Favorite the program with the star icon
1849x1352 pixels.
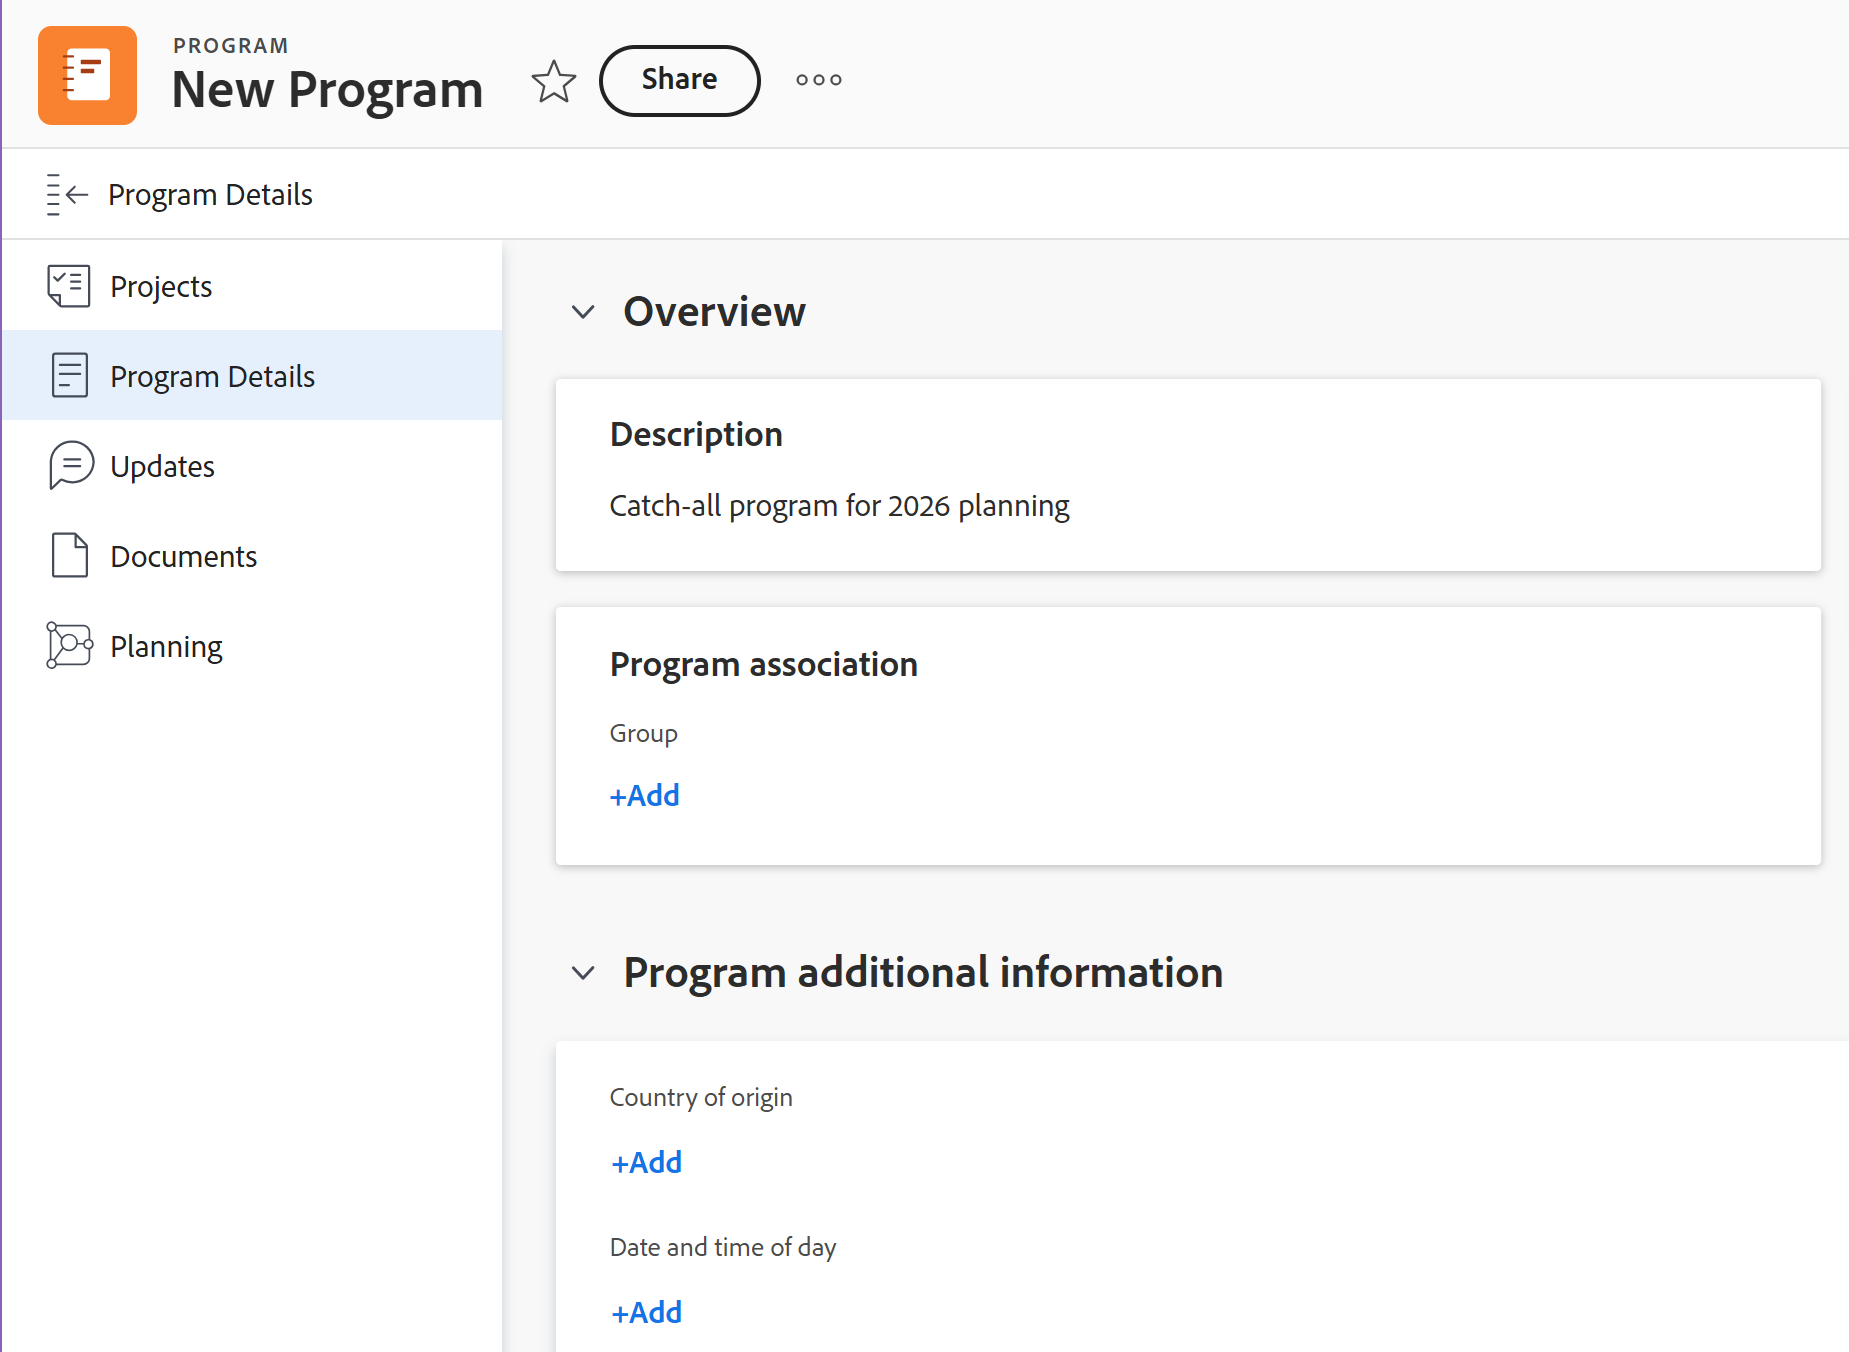tap(553, 81)
